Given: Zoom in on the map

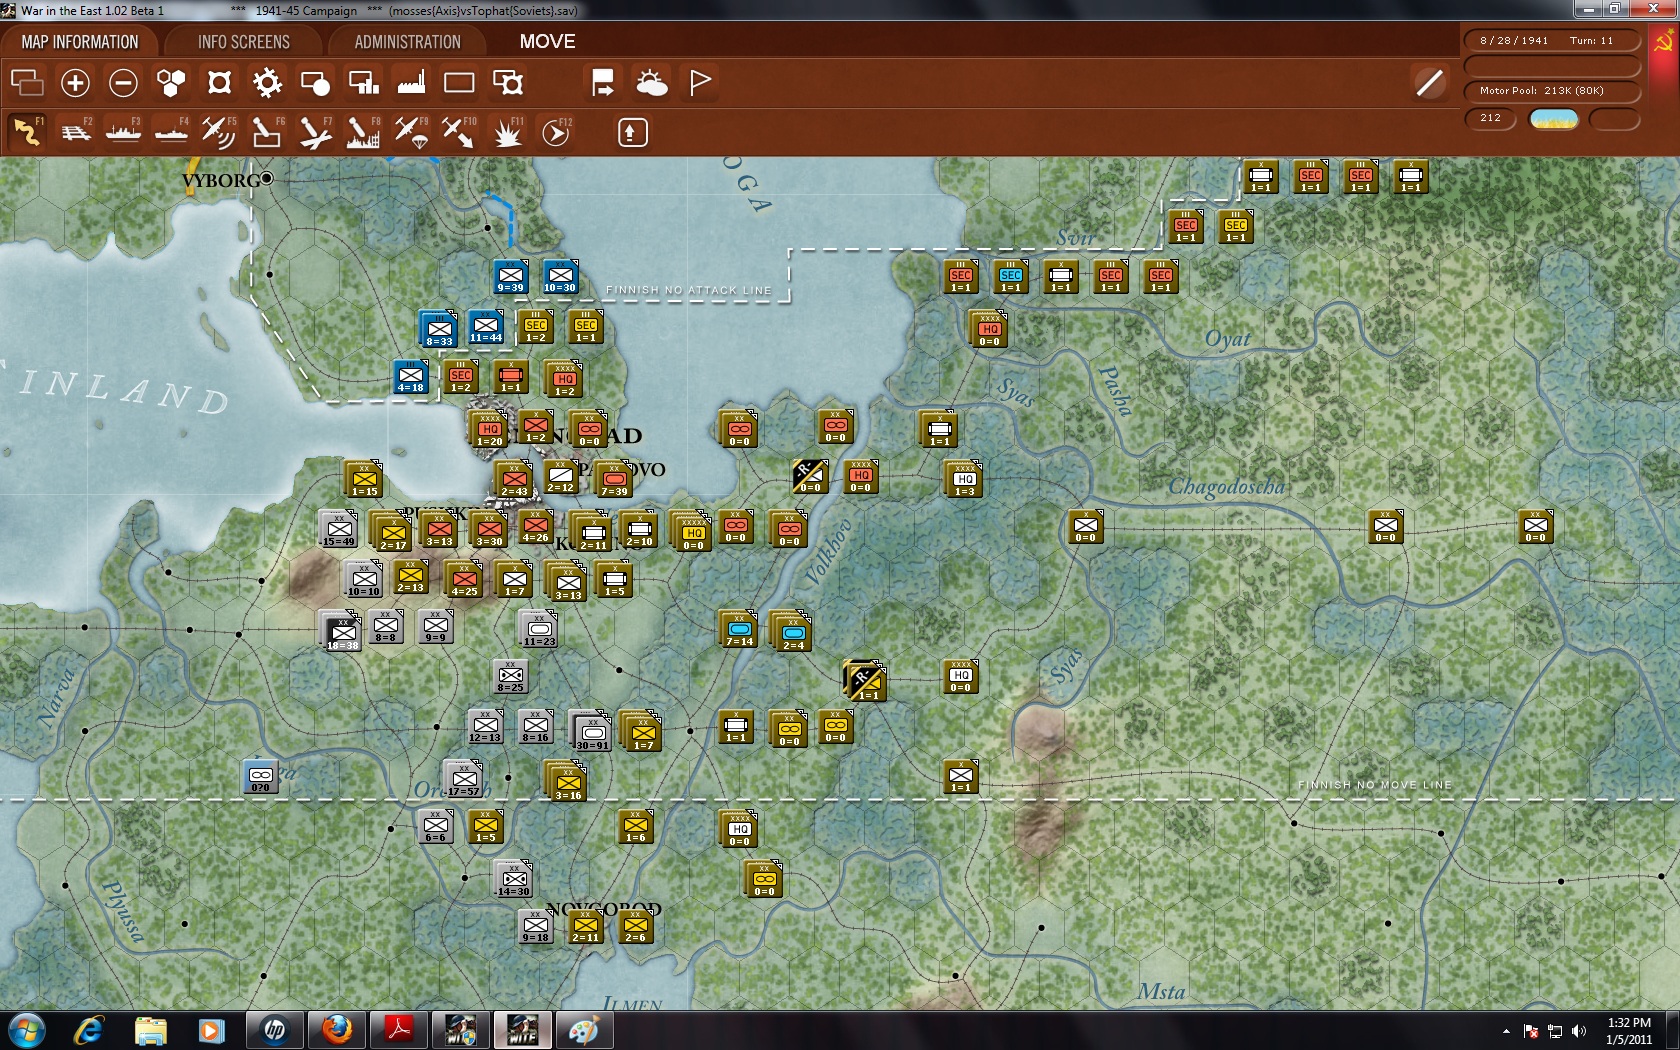Looking at the screenshot, I should tap(75, 83).
